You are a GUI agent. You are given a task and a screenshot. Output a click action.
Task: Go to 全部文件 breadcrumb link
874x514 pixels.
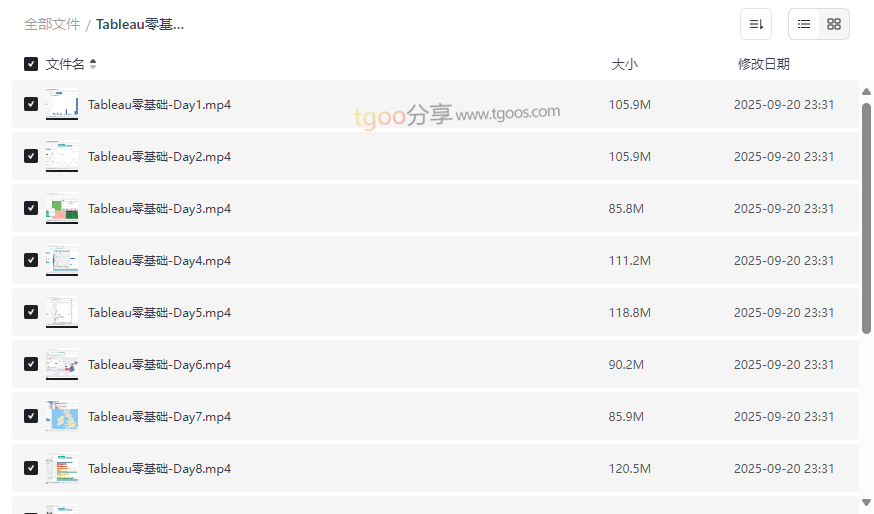[x=52, y=24]
